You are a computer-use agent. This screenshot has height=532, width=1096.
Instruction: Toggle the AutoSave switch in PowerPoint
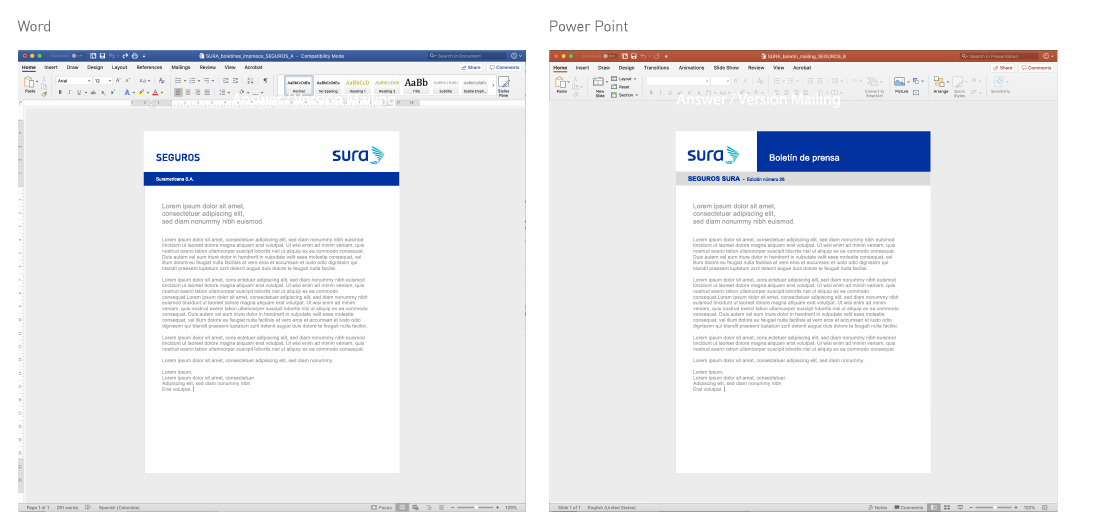pos(609,56)
